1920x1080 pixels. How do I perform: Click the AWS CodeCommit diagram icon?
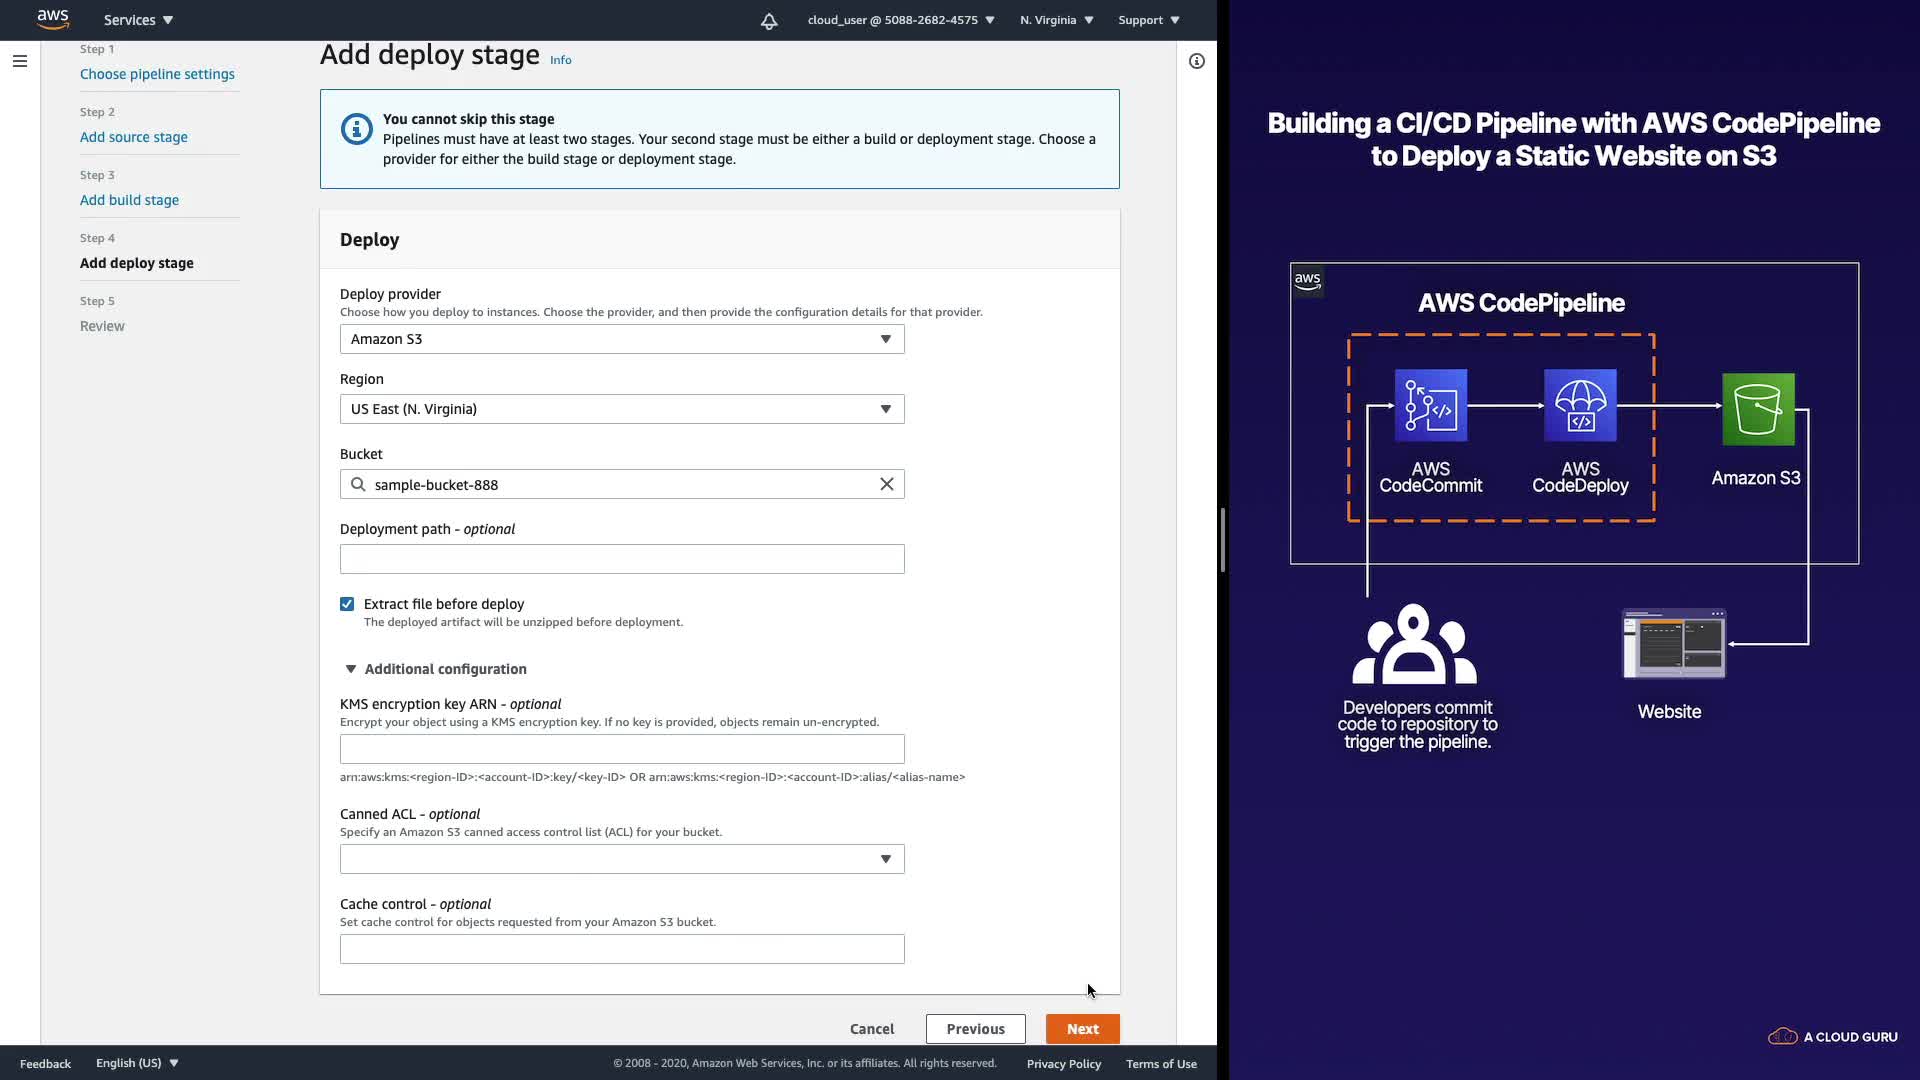tap(1430, 405)
